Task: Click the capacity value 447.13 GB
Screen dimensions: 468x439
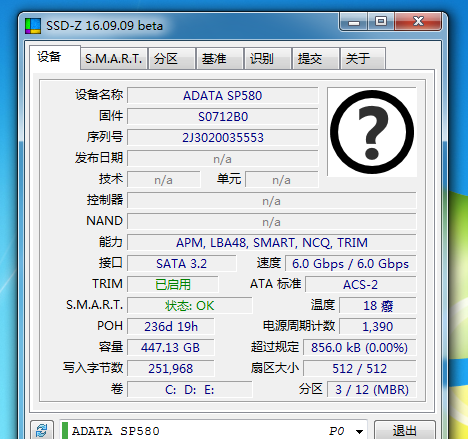Action: coord(171,348)
